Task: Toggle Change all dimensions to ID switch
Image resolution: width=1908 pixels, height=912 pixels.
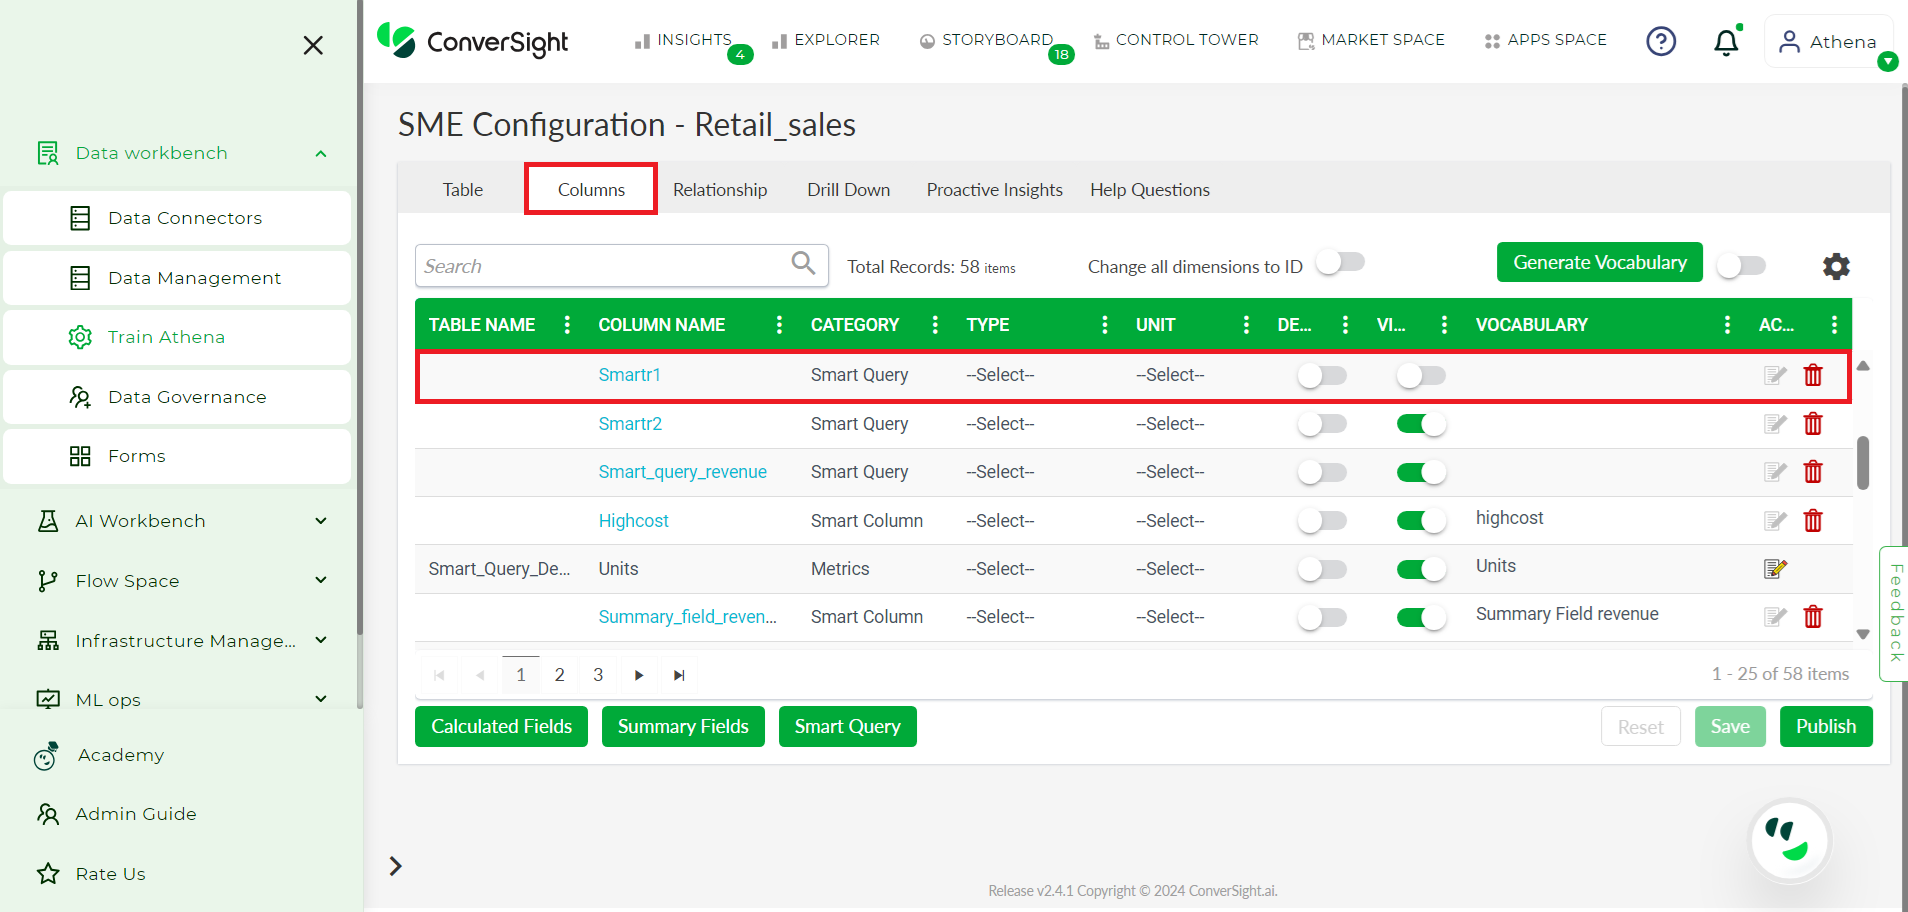Action: 1340,262
